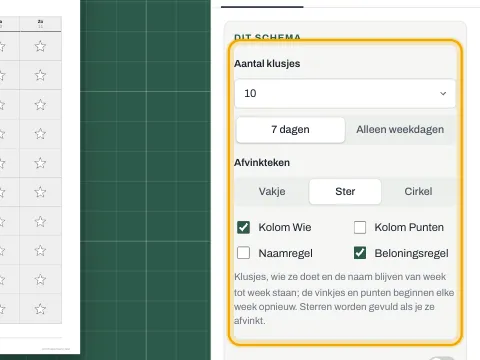Enable the Kolom Punten checkbox
480x360 pixels.
point(360,227)
